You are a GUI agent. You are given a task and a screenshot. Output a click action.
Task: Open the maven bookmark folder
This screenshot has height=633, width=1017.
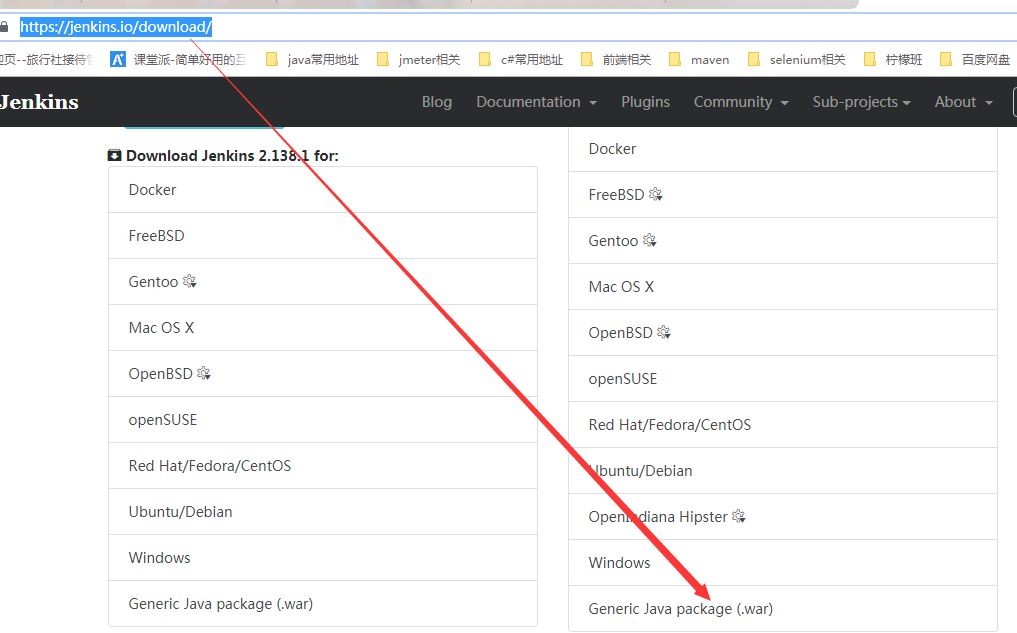[x=699, y=60]
